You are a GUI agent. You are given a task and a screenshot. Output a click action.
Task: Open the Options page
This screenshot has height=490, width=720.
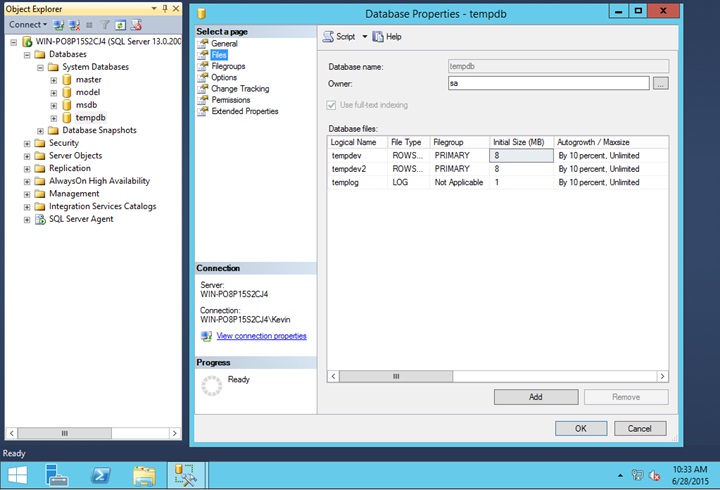pos(224,77)
